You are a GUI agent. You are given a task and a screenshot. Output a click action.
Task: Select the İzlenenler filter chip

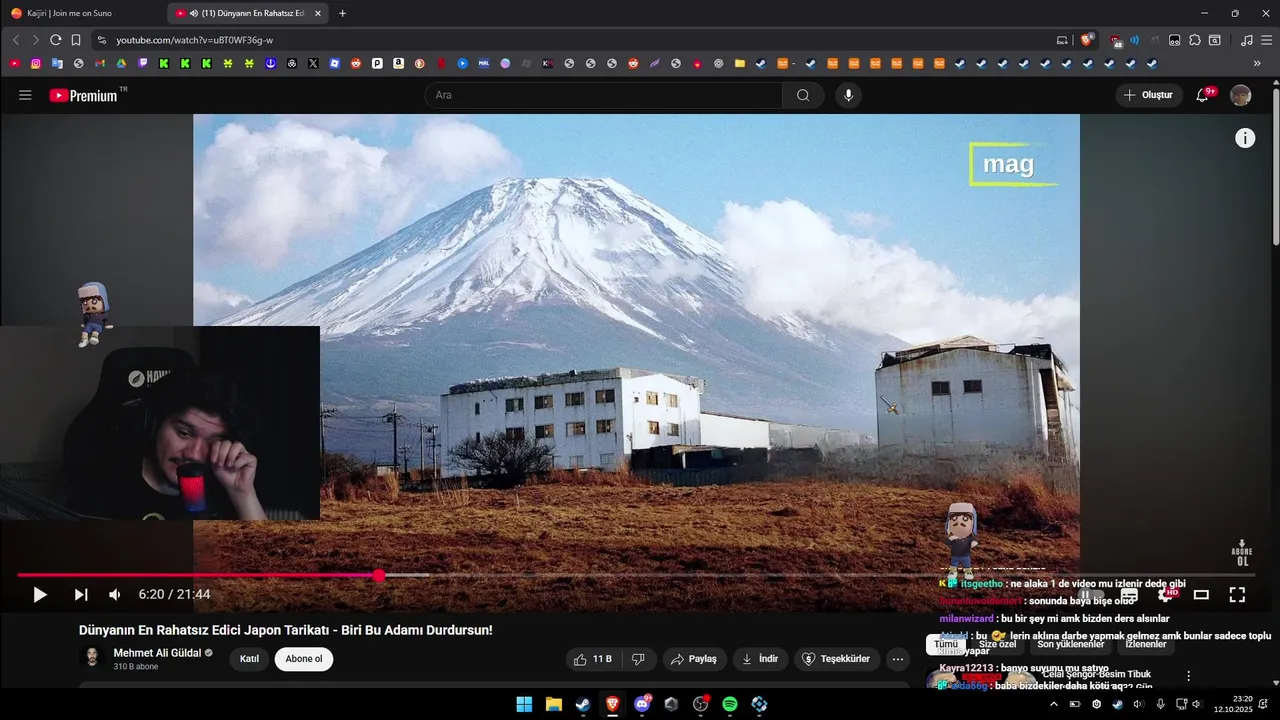[1146, 644]
